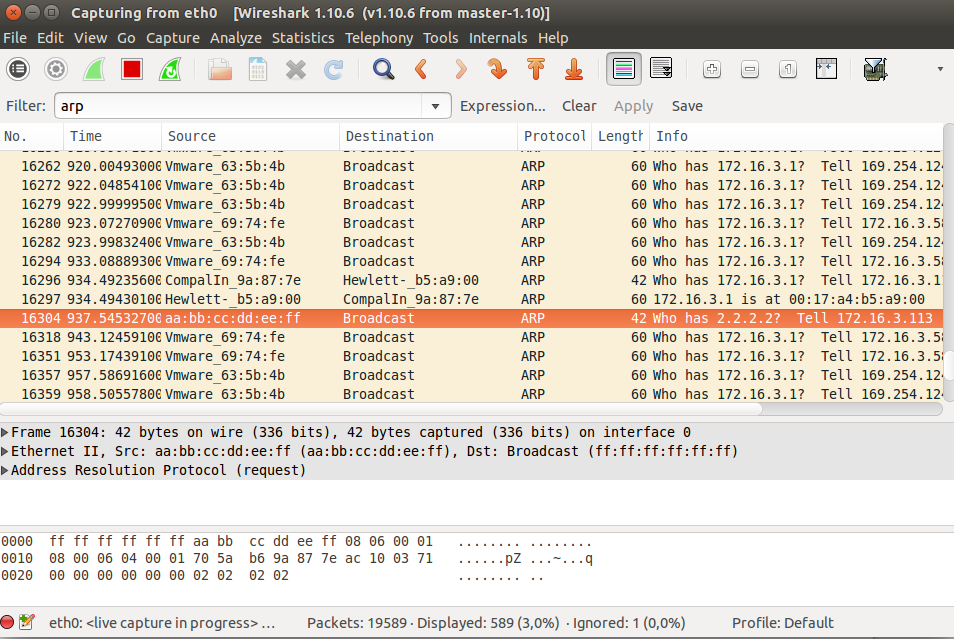The width and height of the screenshot is (954, 639).
Task: Restart the current capture
Action: pyautogui.click(x=170, y=69)
